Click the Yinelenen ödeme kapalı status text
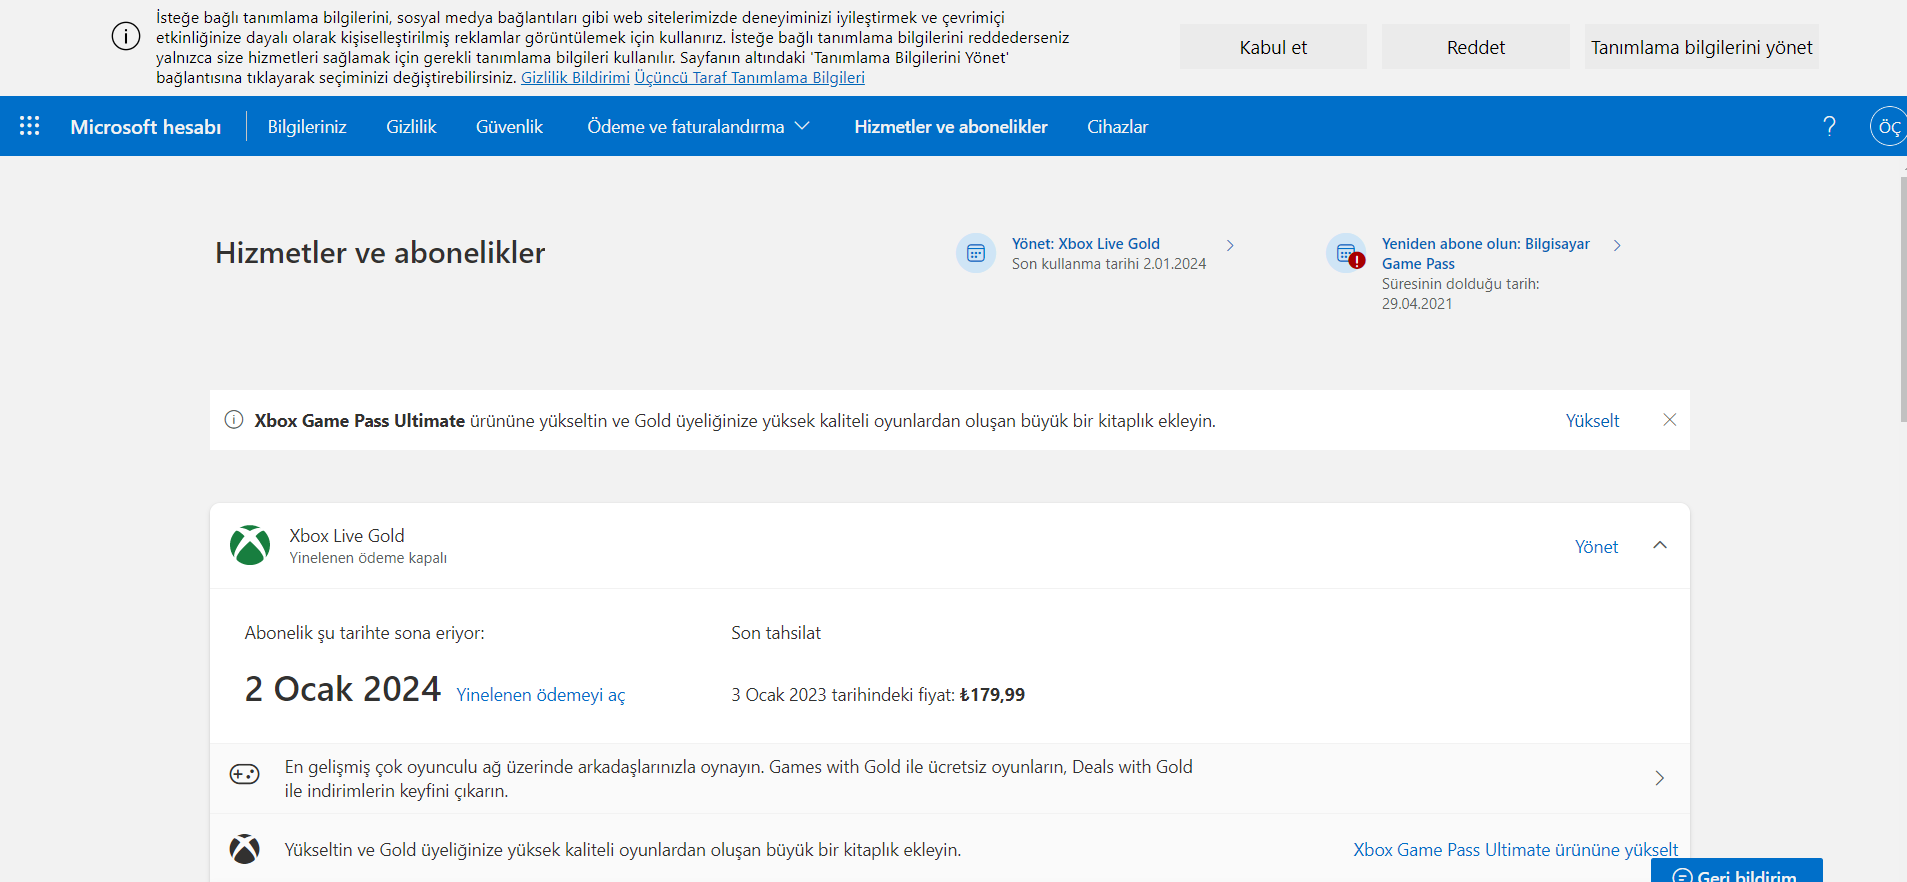The width and height of the screenshot is (1907, 882). (x=368, y=558)
